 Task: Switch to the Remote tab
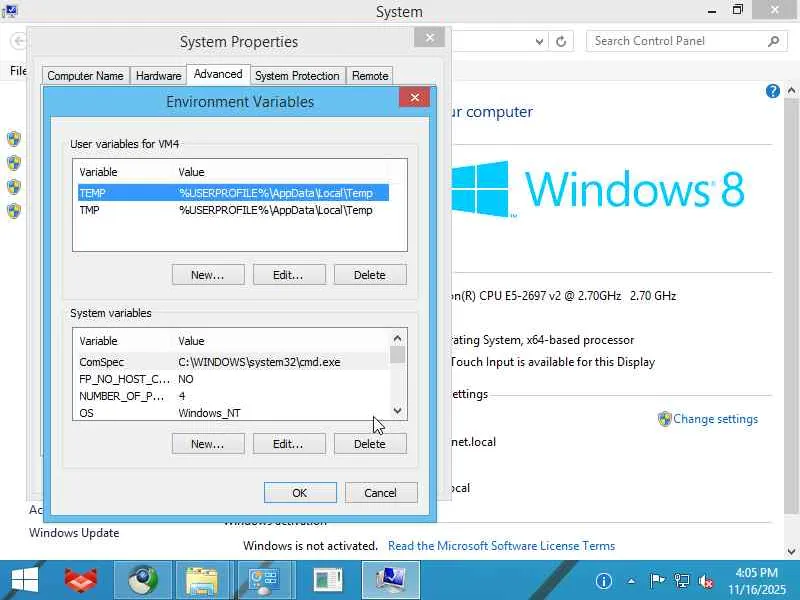click(370, 76)
